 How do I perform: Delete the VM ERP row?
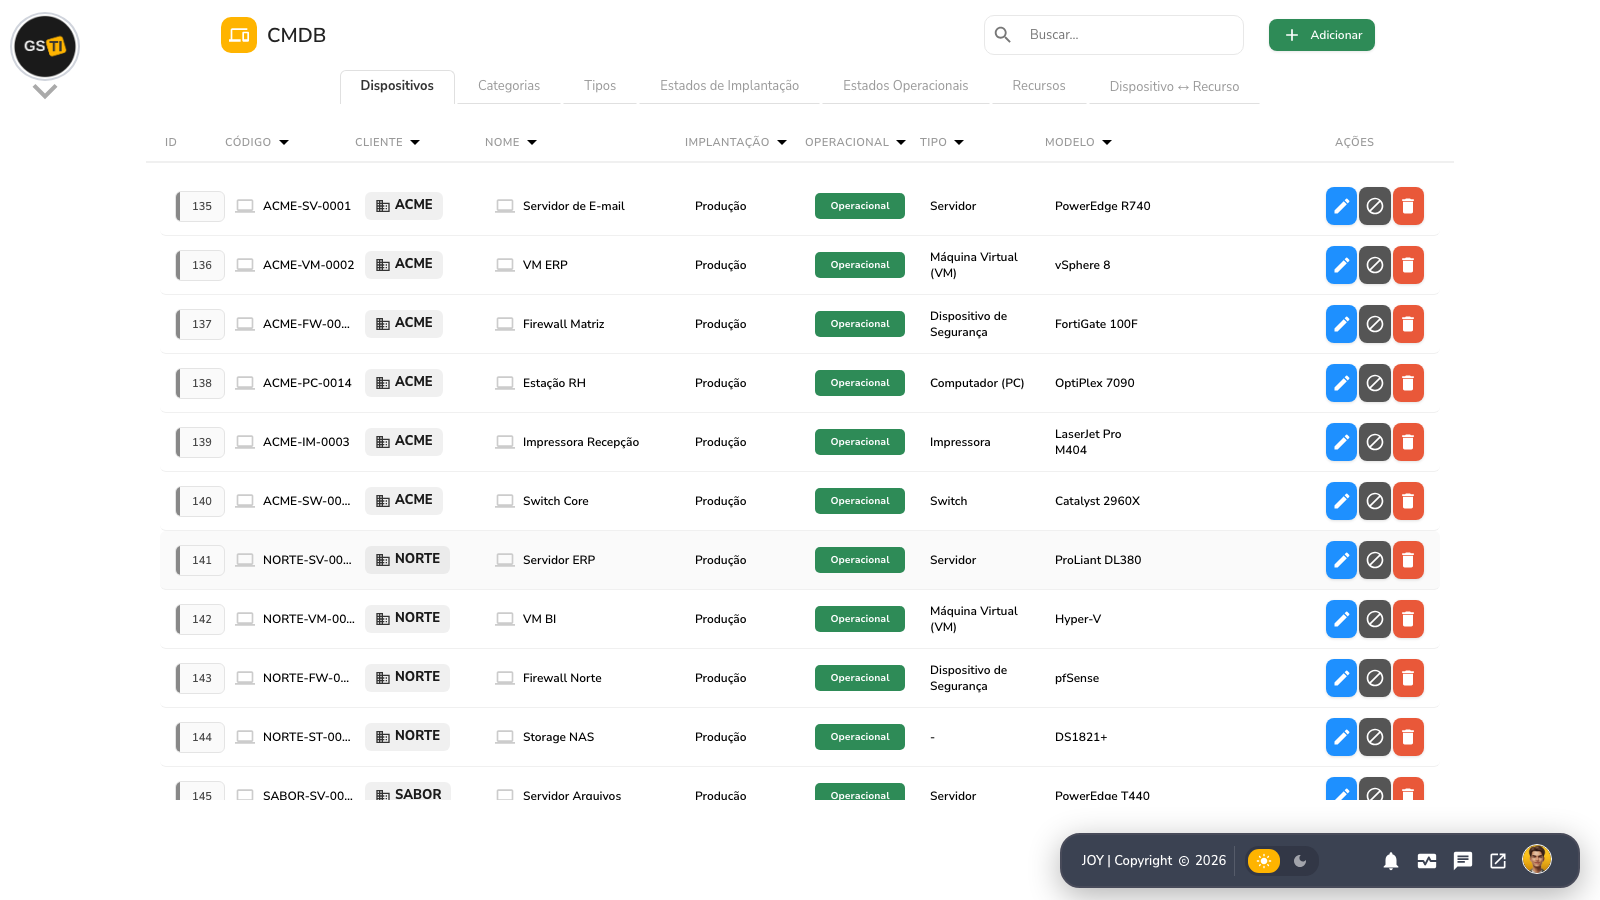1408,265
